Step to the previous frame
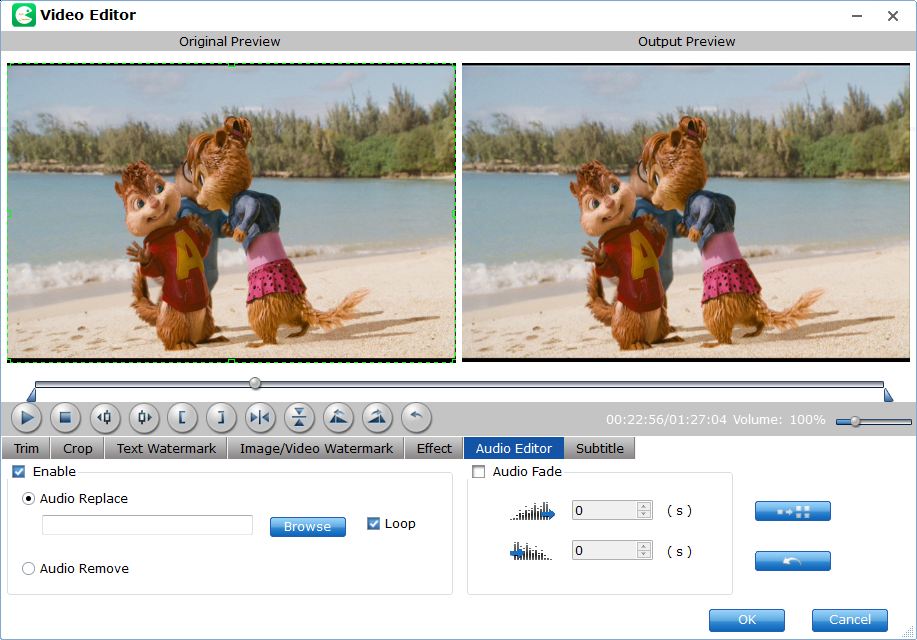917x640 pixels. (105, 417)
